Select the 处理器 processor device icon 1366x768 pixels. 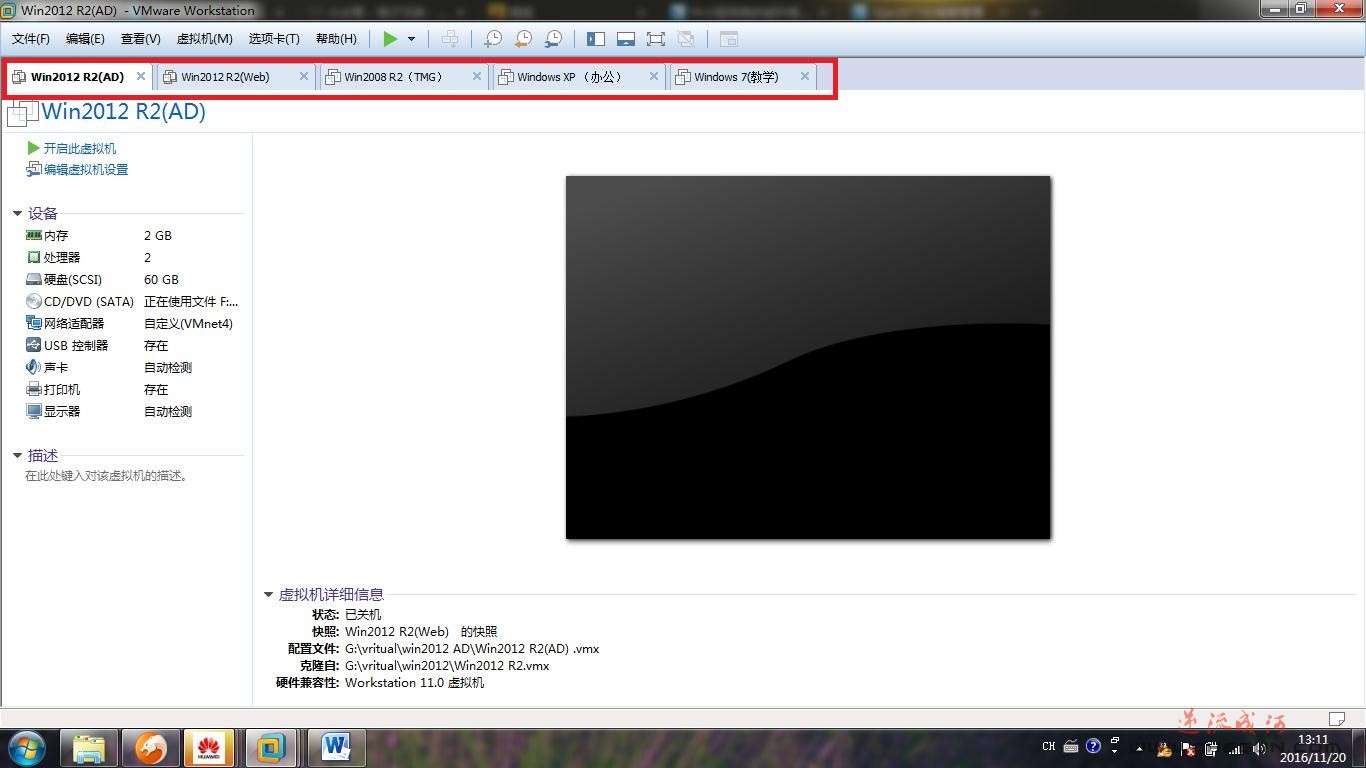click(34, 257)
